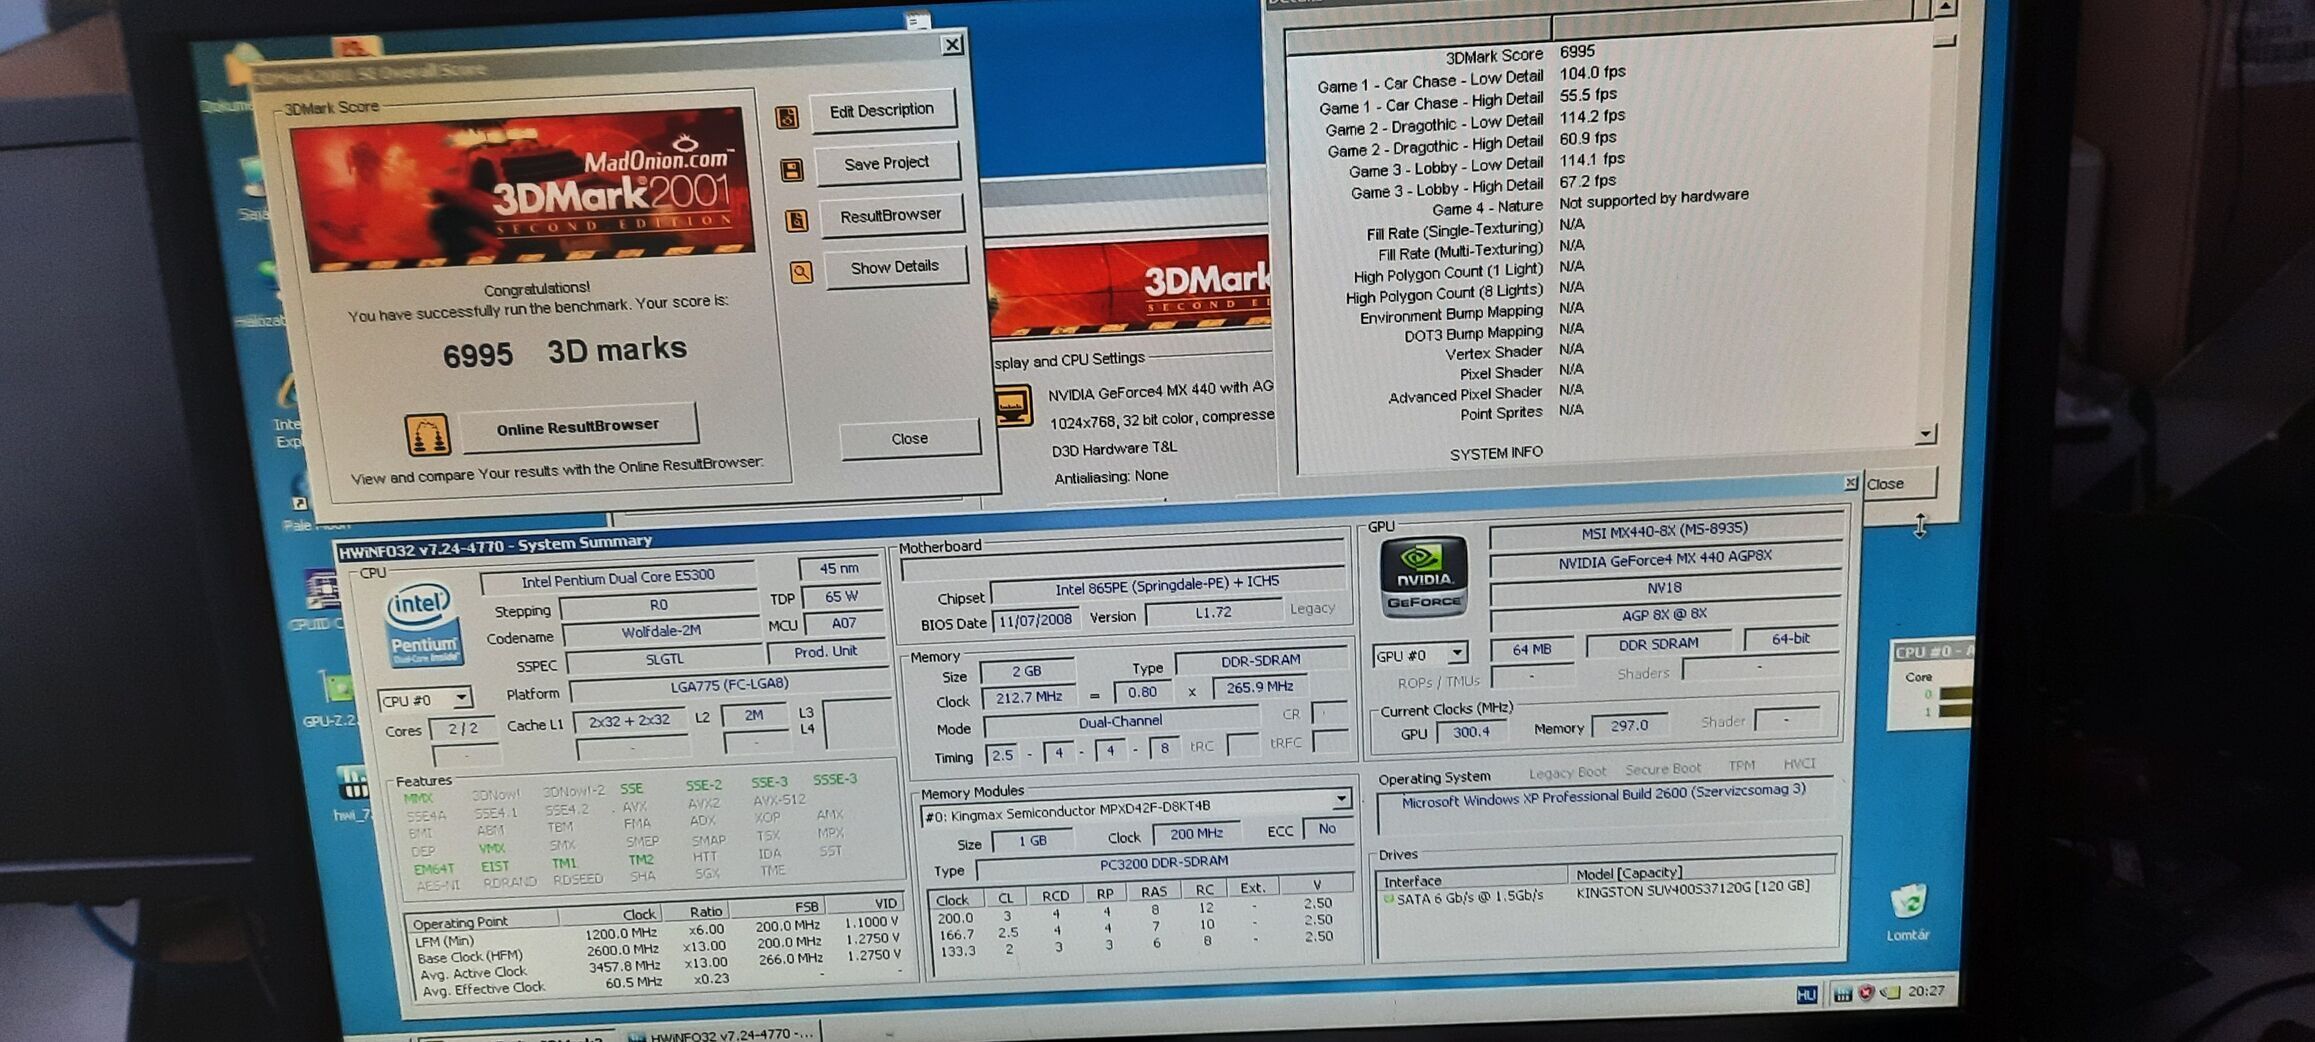The height and width of the screenshot is (1042, 2315).
Task: Click the Online ResultBrowser trees icon
Action: click(x=427, y=435)
